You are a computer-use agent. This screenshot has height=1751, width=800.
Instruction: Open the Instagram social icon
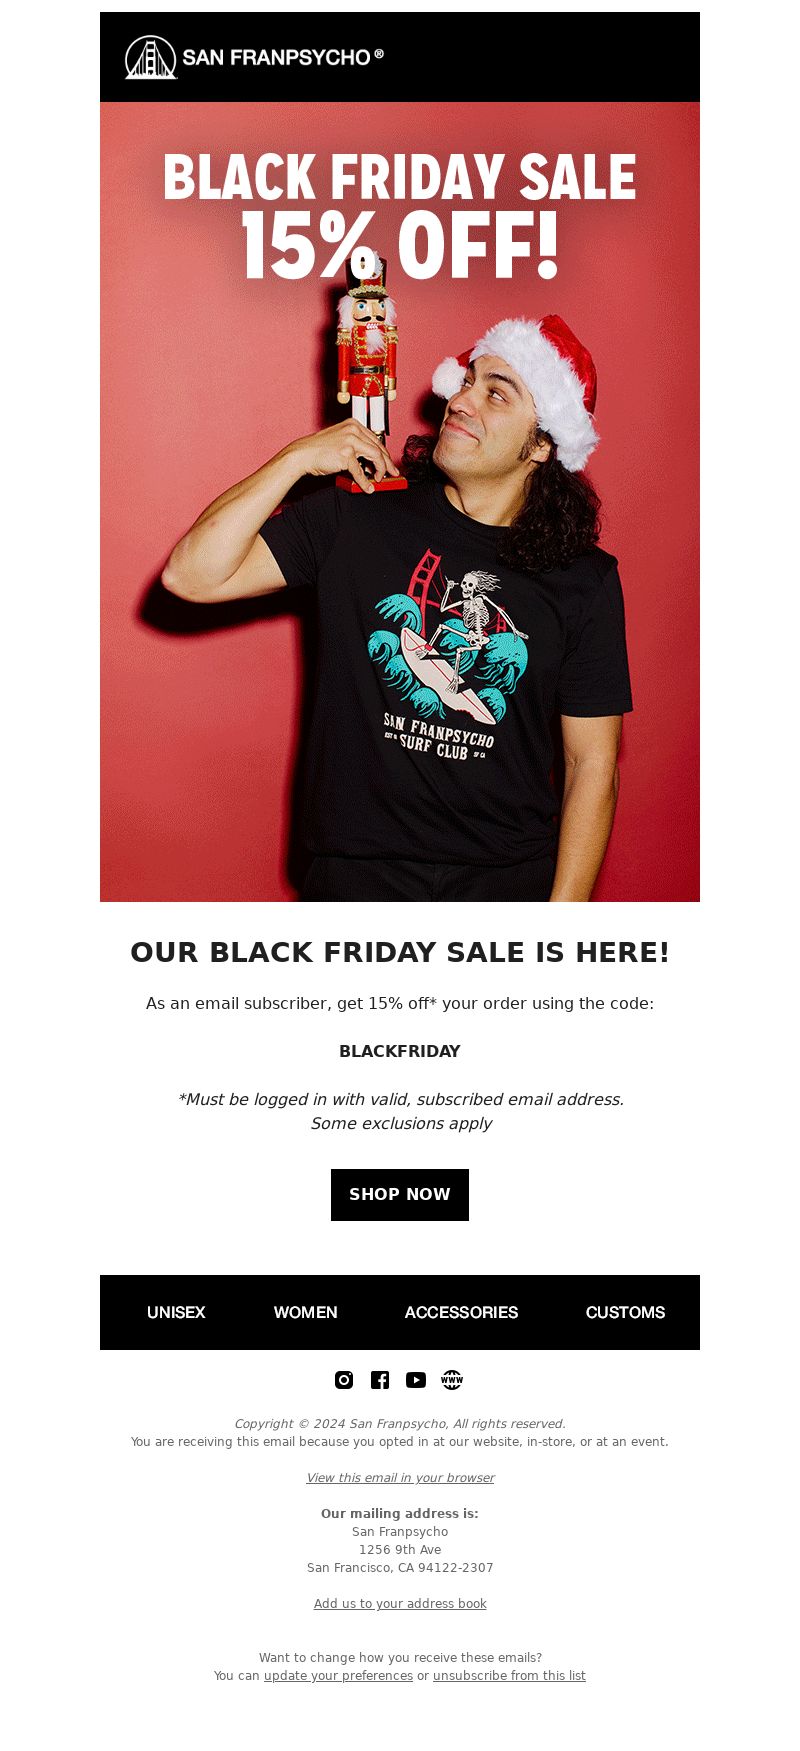pos(344,1380)
